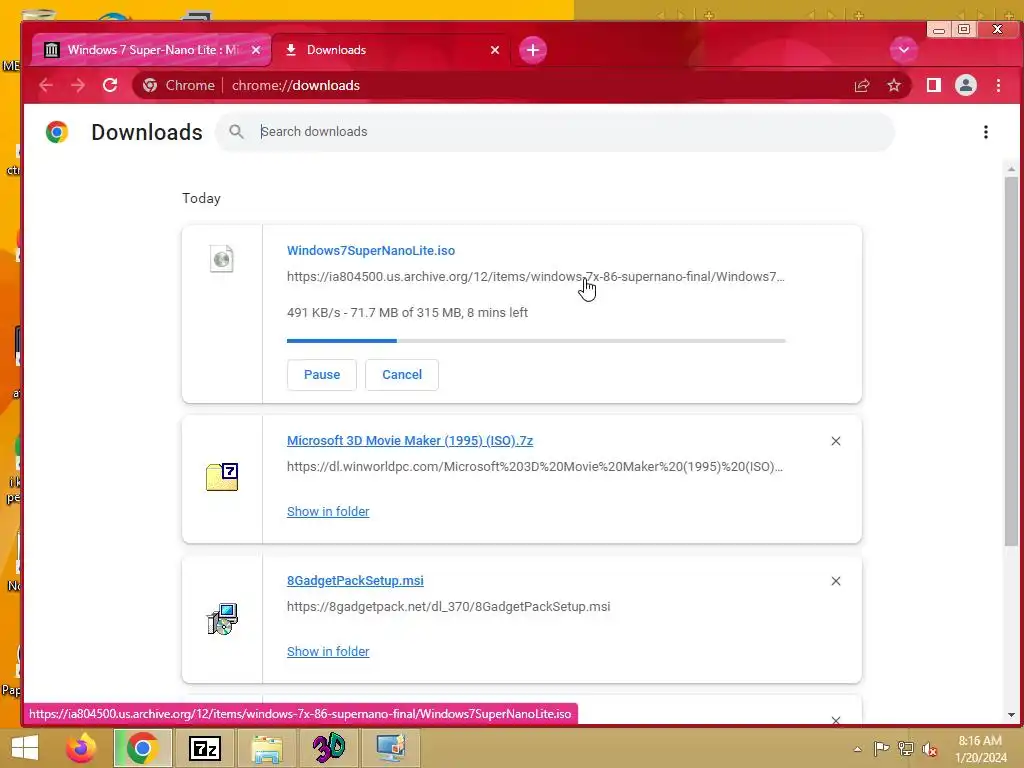Close the Downloads tab
The height and width of the screenshot is (768, 1024).
coord(495,50)
